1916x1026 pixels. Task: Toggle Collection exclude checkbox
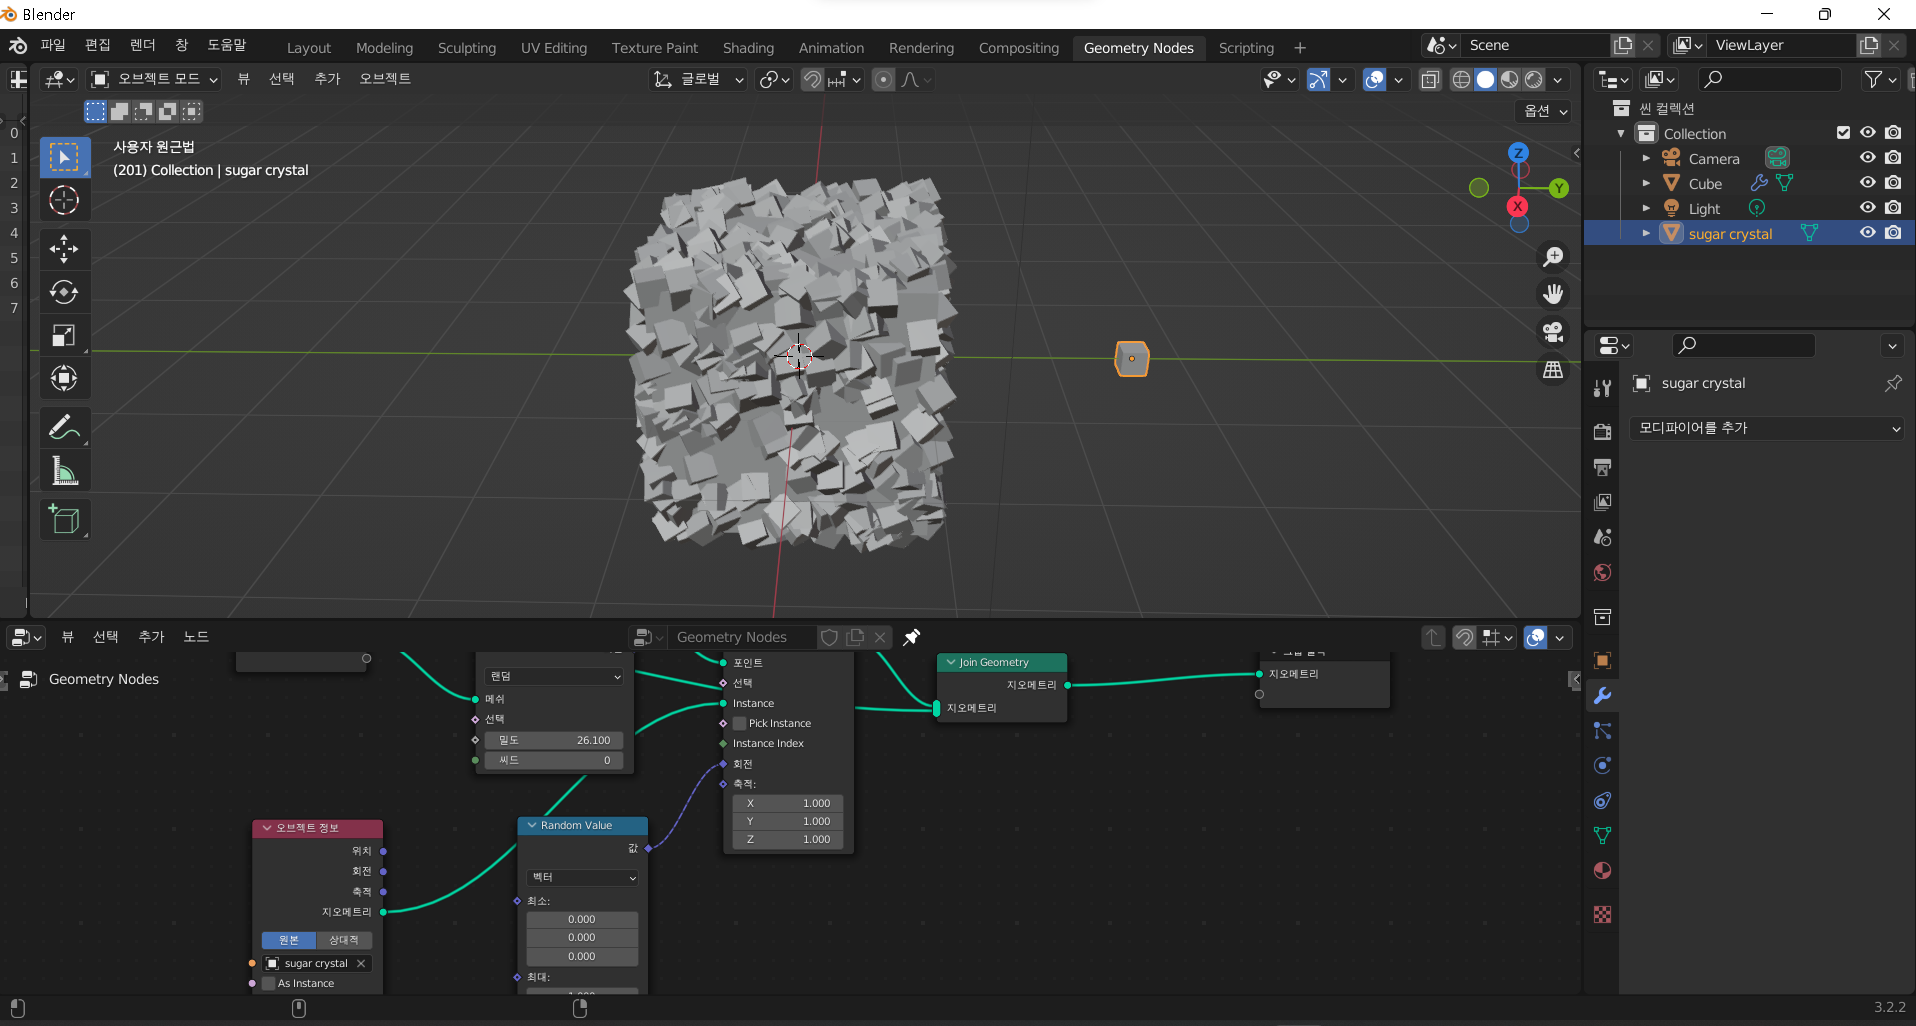(x=1843, y=132)
